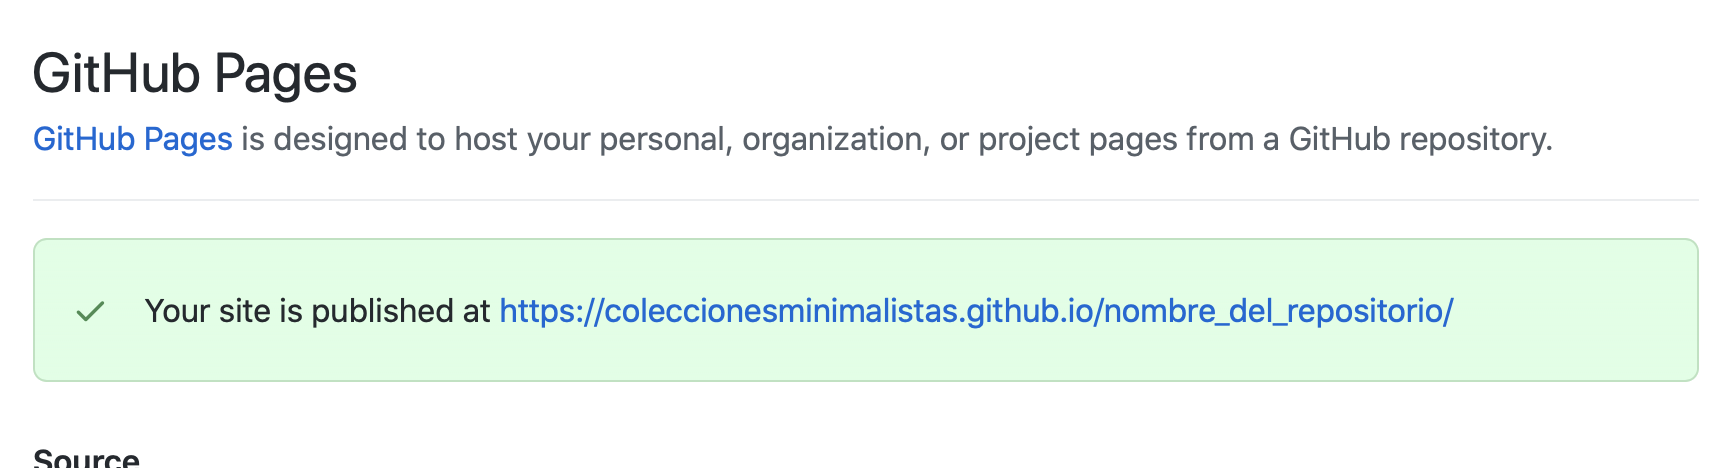Open the published site URL link
The height and width of the screenshot is (468, 1734).
pyautogui.click(x=975, y=311)
